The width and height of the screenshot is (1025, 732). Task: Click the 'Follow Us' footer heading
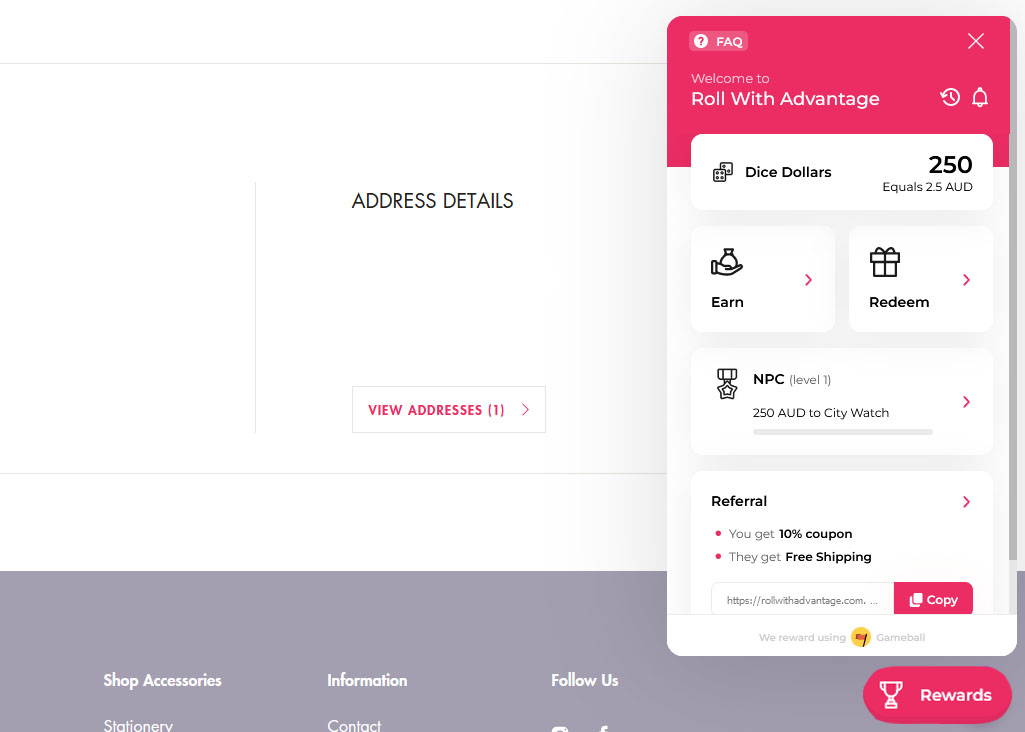pyautogui.click(x=584, y=680)
